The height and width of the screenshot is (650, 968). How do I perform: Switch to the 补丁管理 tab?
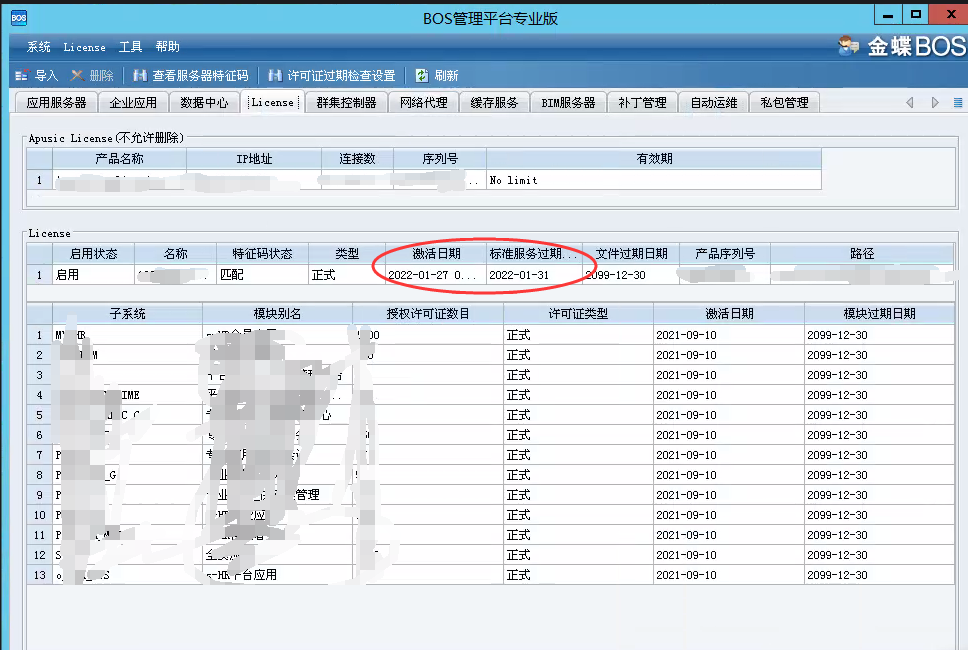tap(643, 102)
